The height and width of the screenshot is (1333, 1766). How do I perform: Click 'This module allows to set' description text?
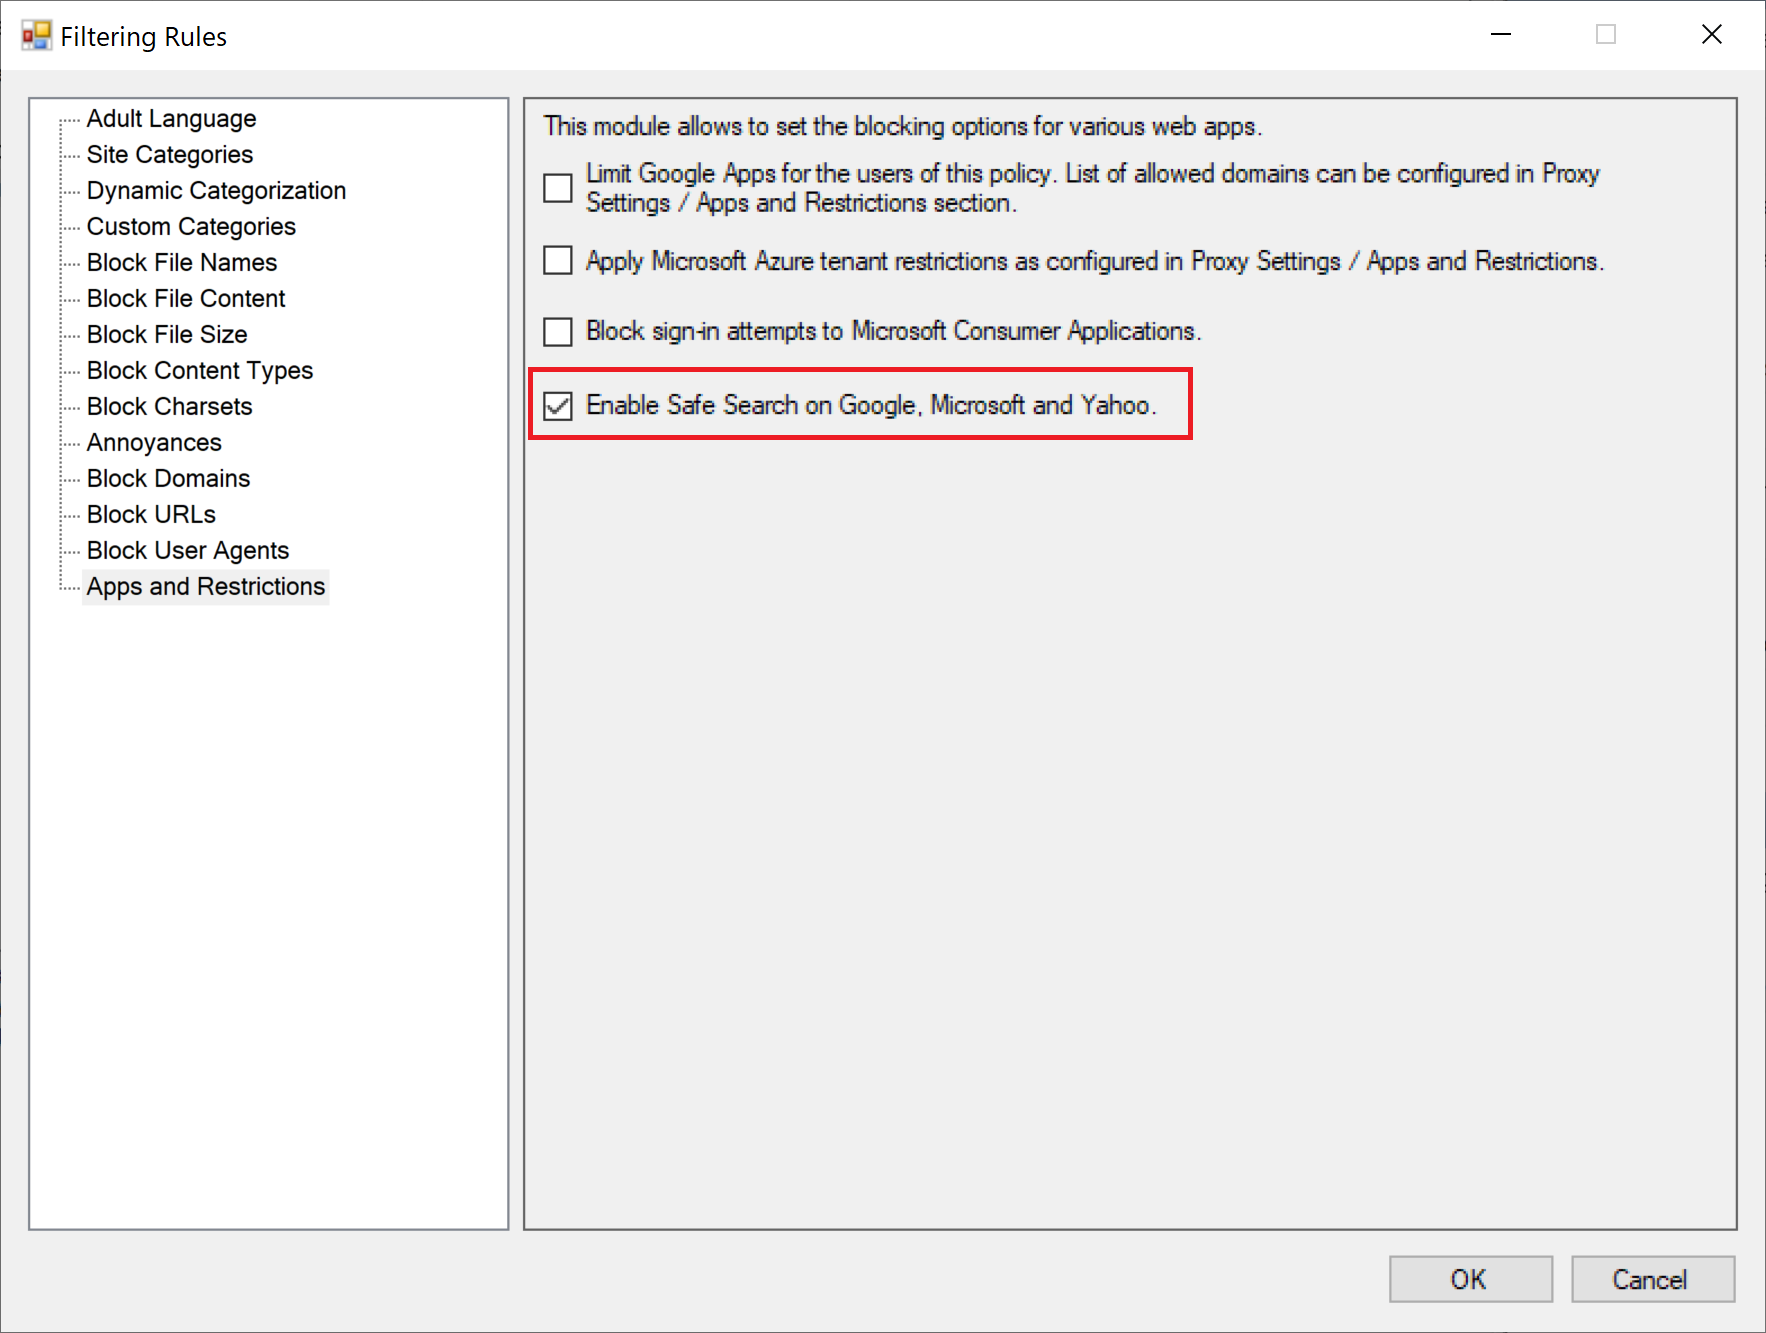[x=903, y=127]
